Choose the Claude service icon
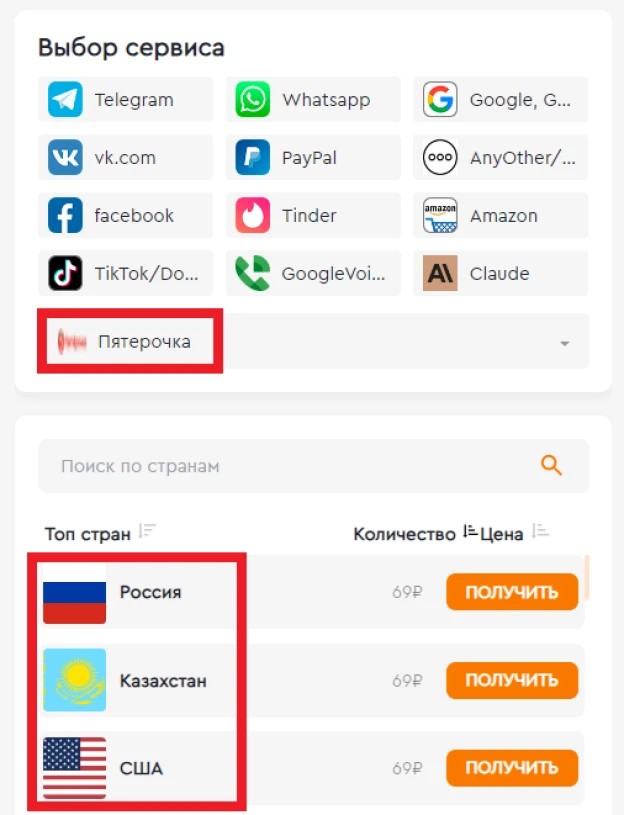Image resolution: width=624 pixels, height=815 pixels. pyautogui.click(x=440, y=273)
